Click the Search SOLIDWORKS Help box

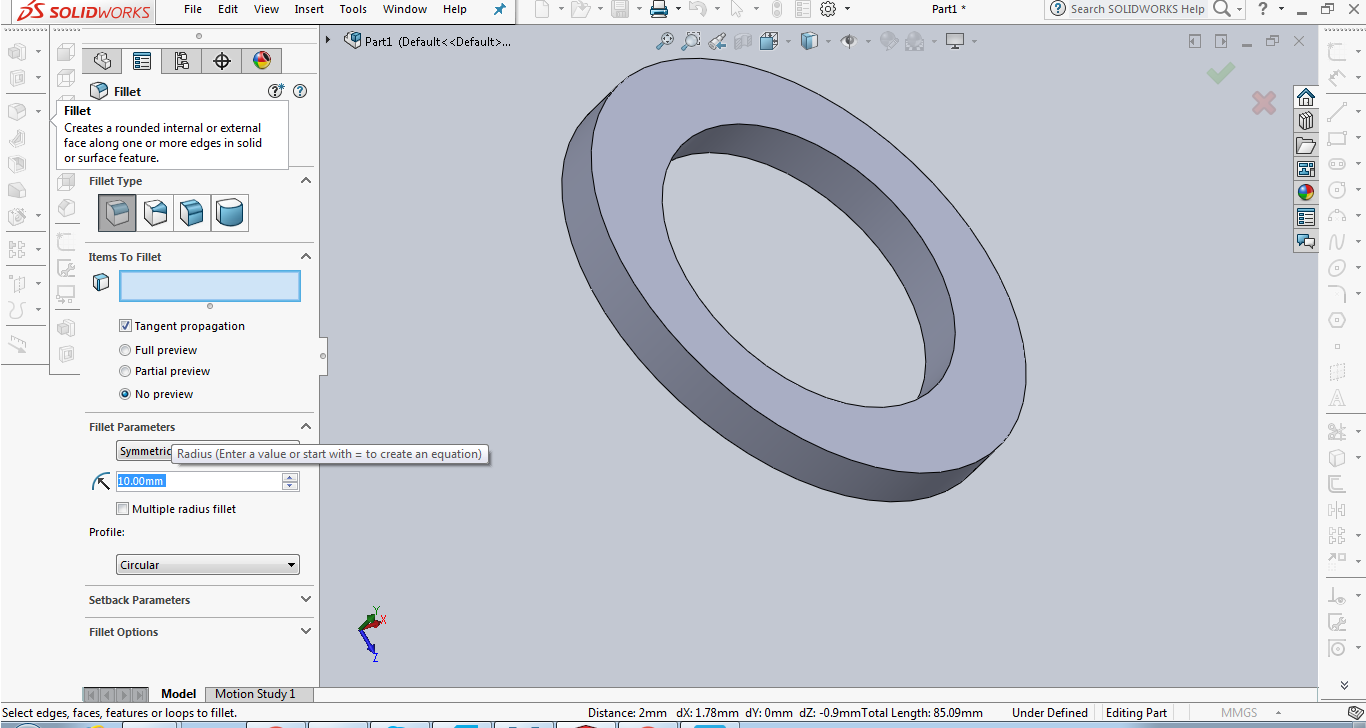pos(1137,9)
